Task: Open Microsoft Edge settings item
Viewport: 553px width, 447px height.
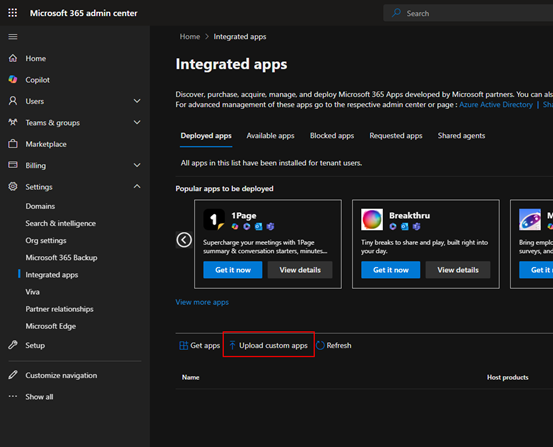Action: pyautogui.click(x=50, y=326)
